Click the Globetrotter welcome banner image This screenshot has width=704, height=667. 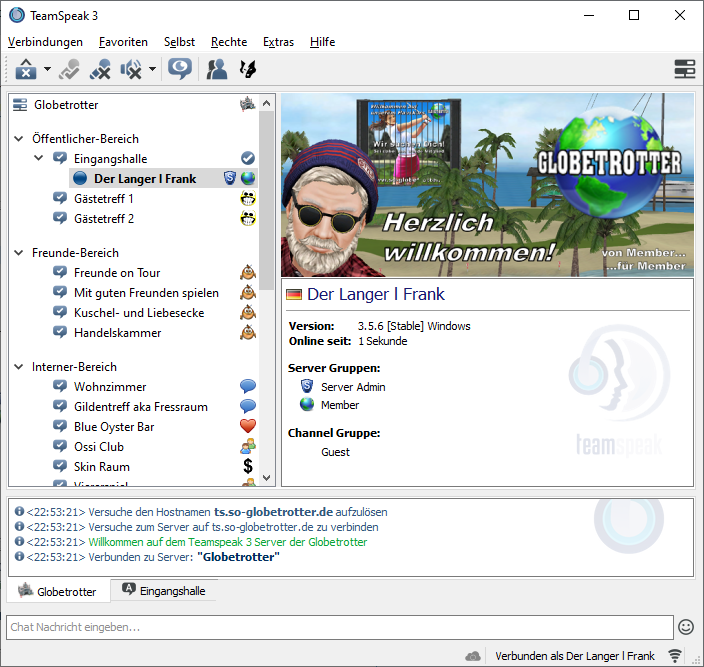[487, 184]
